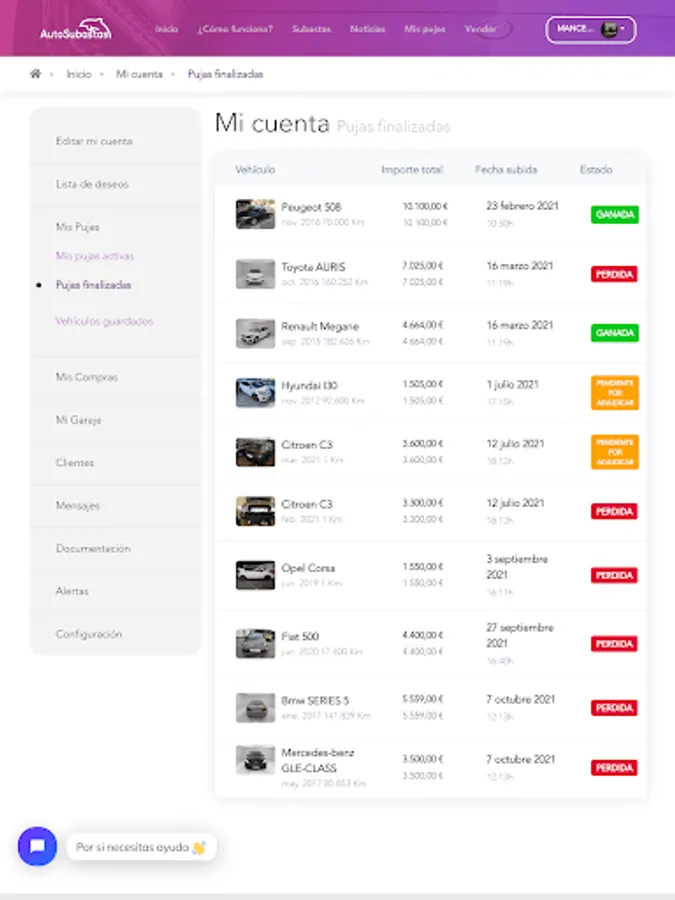Open the Renault Megane vehicle name
This screenshot has width=675, height=900.
[x=320, y=327]
